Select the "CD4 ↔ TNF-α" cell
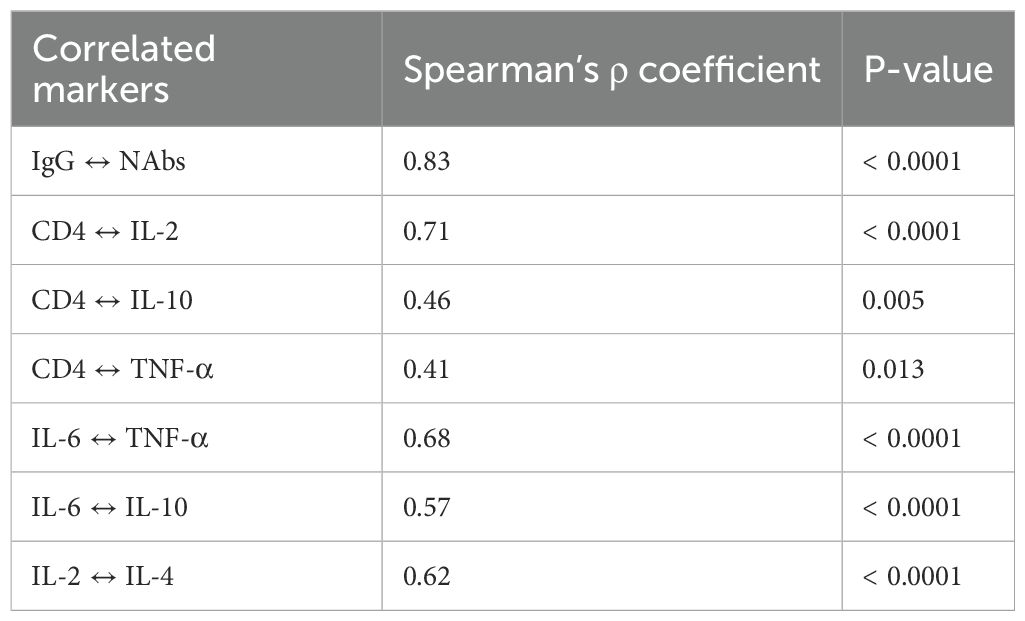This screenshot has width=1025, height=621. (x=123, y=369)
